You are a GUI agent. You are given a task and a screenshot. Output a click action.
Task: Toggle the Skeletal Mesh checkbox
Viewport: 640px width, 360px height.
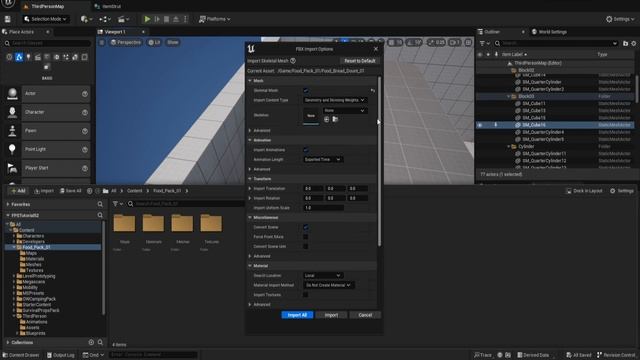tap(306, 90)
